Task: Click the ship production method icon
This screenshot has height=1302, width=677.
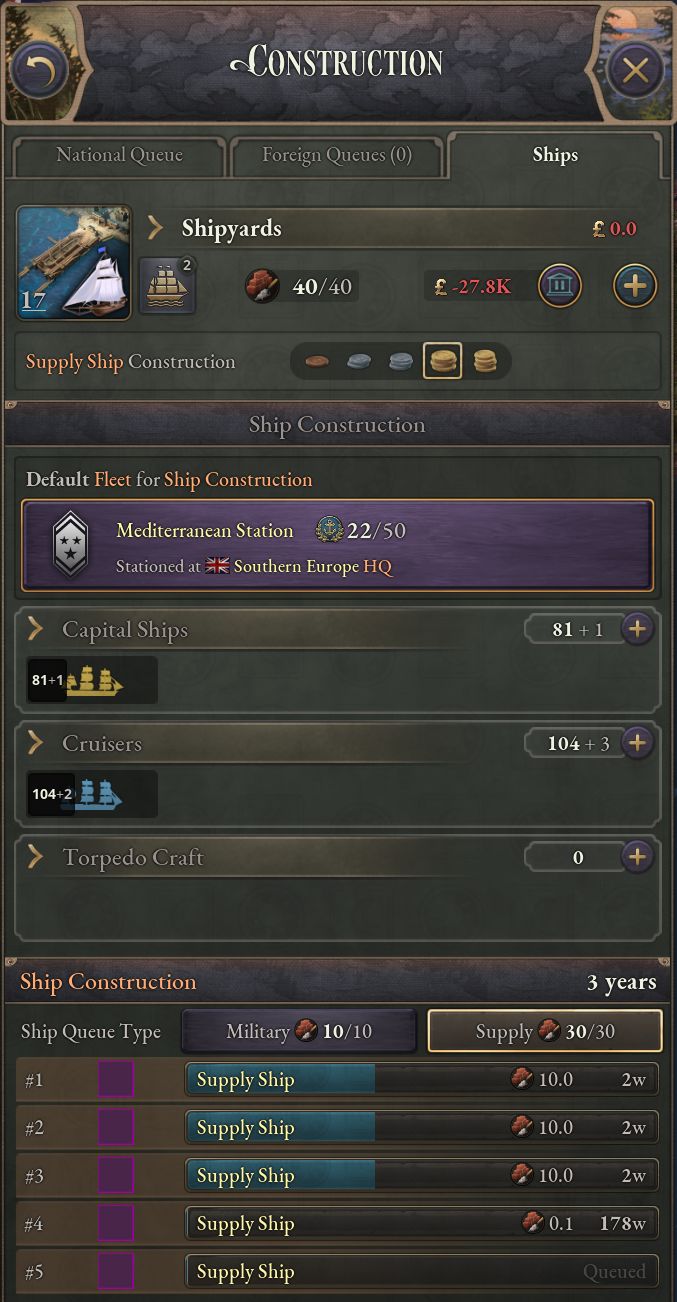Action: pyautogui.click(x=167, y=285)
